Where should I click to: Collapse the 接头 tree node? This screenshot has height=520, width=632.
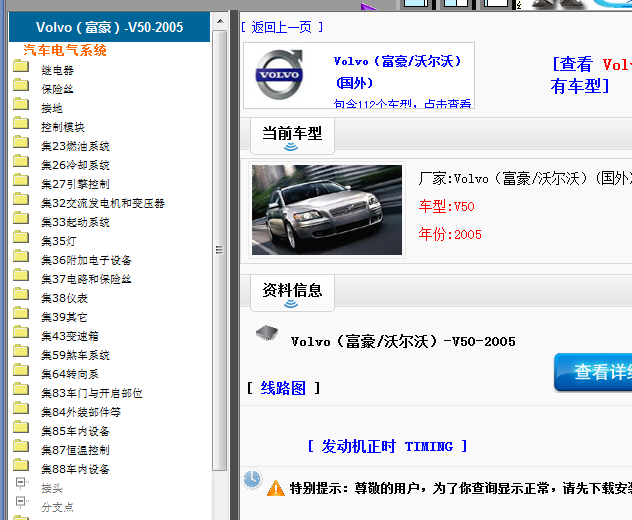pos(20,482)
